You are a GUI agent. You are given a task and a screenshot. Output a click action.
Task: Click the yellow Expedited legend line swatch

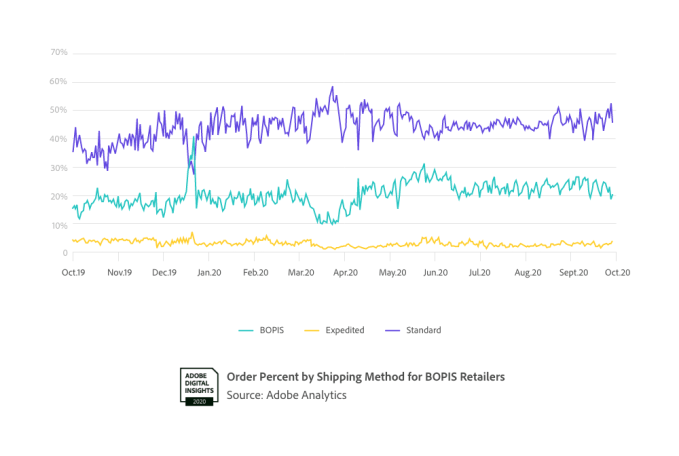tap(312, 329)
